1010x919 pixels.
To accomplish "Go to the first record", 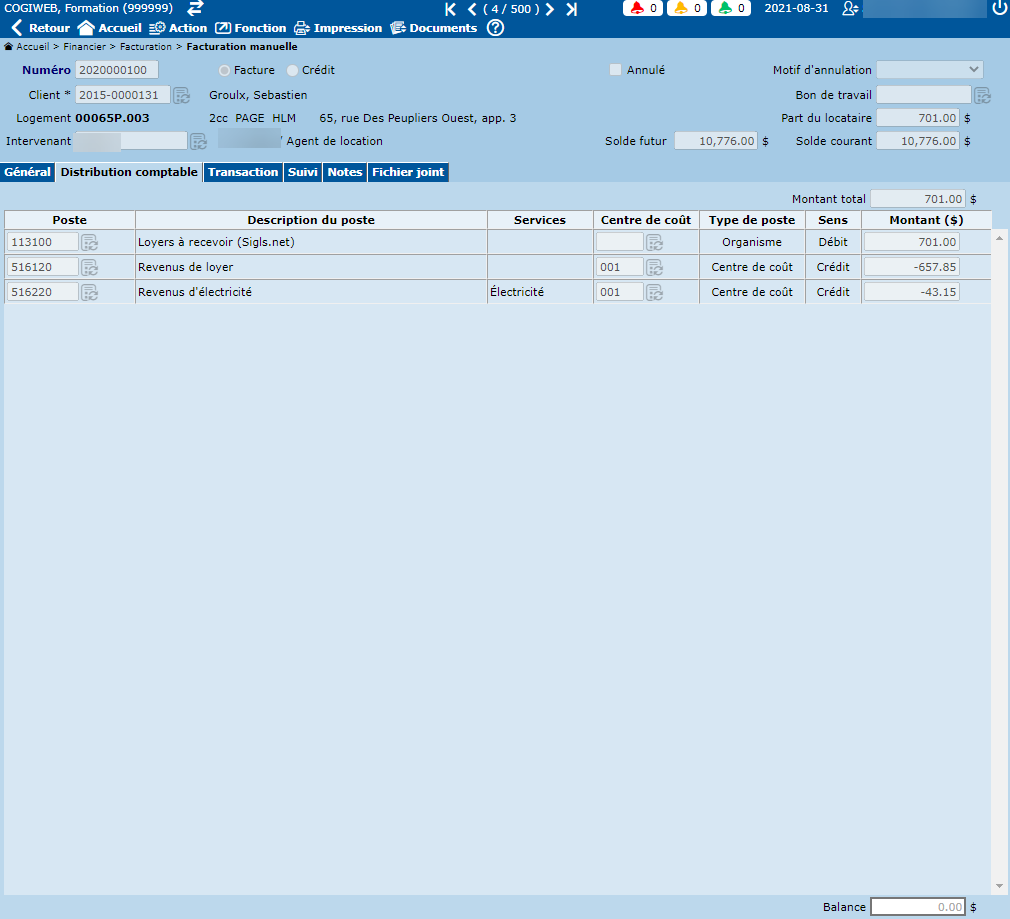I will (450, 9).
